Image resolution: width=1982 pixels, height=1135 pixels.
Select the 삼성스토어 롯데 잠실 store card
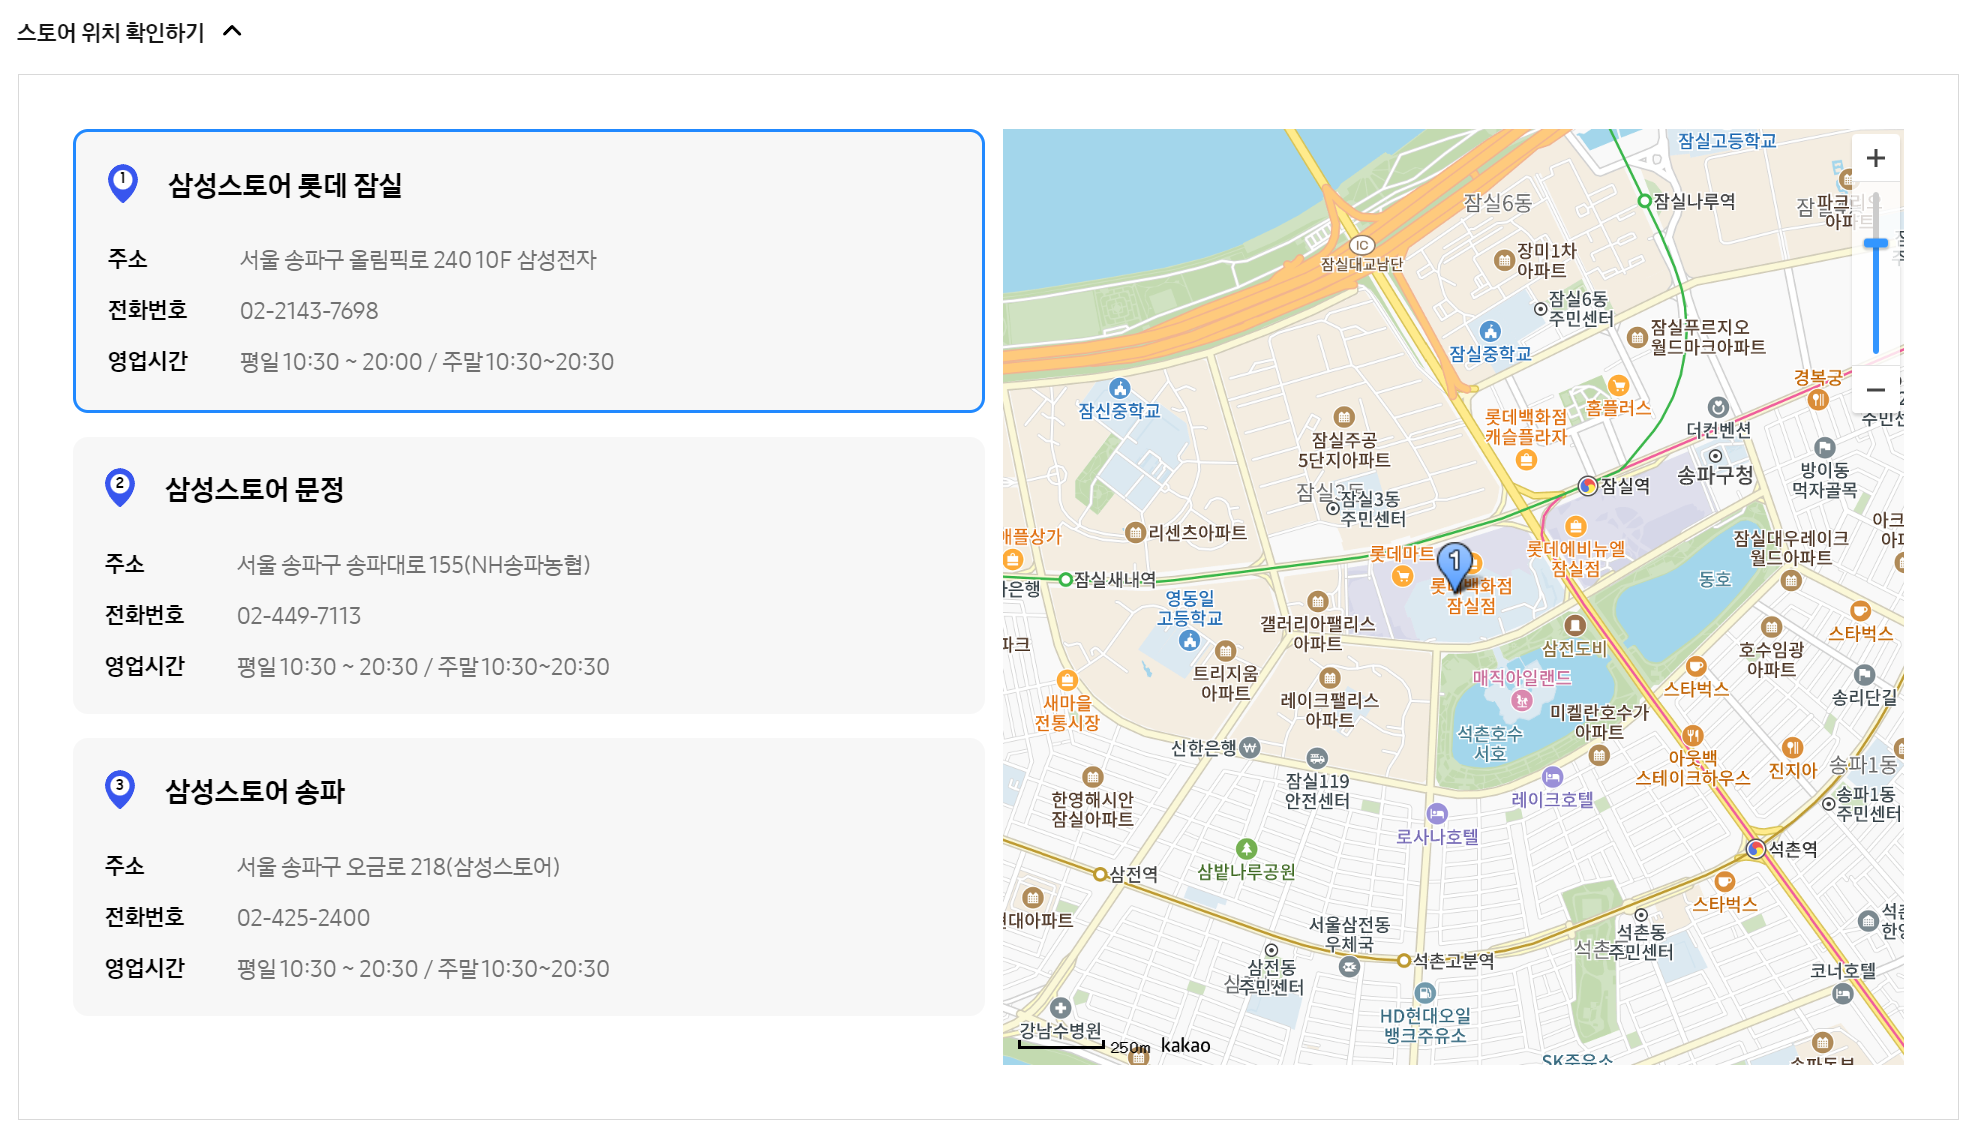(528, 270)
